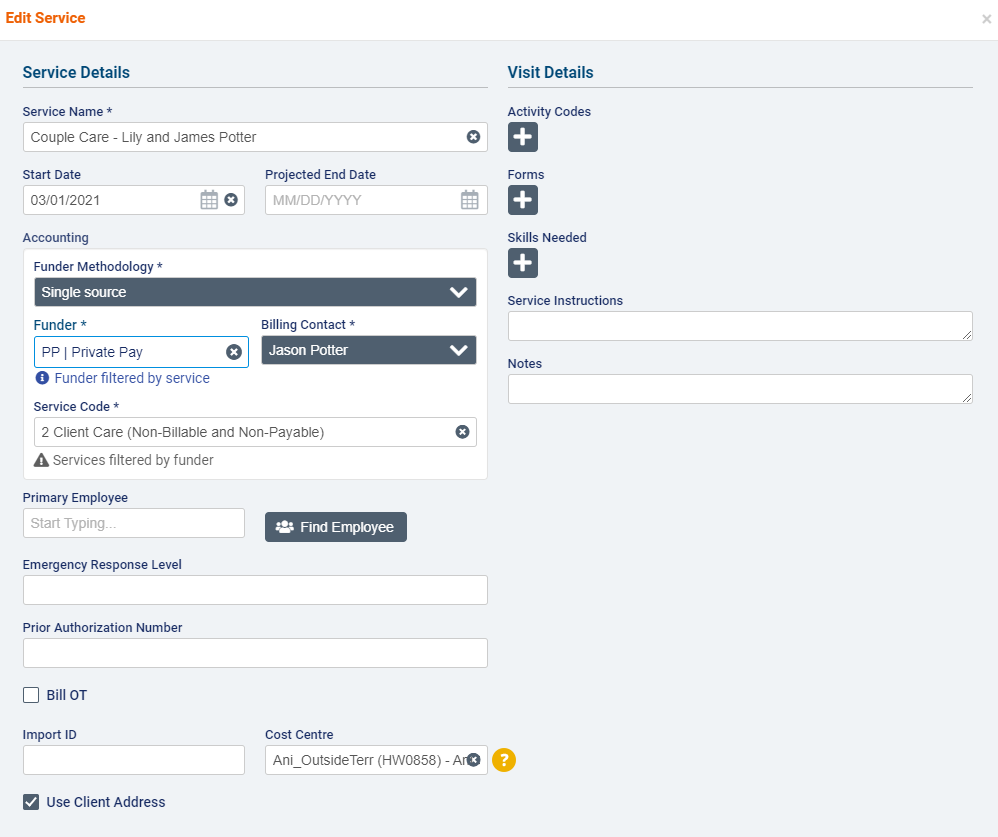This screenshot has width=998, height=837.
Task: Enable the Bill OT option
Action: 30,694
